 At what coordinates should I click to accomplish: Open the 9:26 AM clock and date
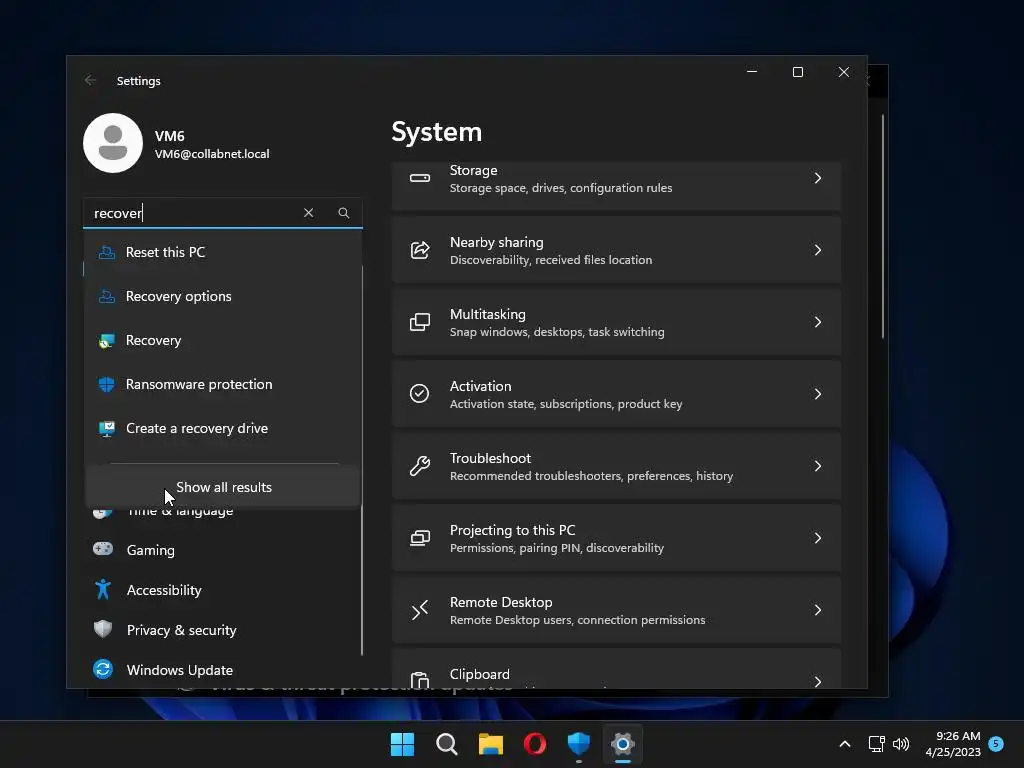pyautogui.click(x=953, y=744)
